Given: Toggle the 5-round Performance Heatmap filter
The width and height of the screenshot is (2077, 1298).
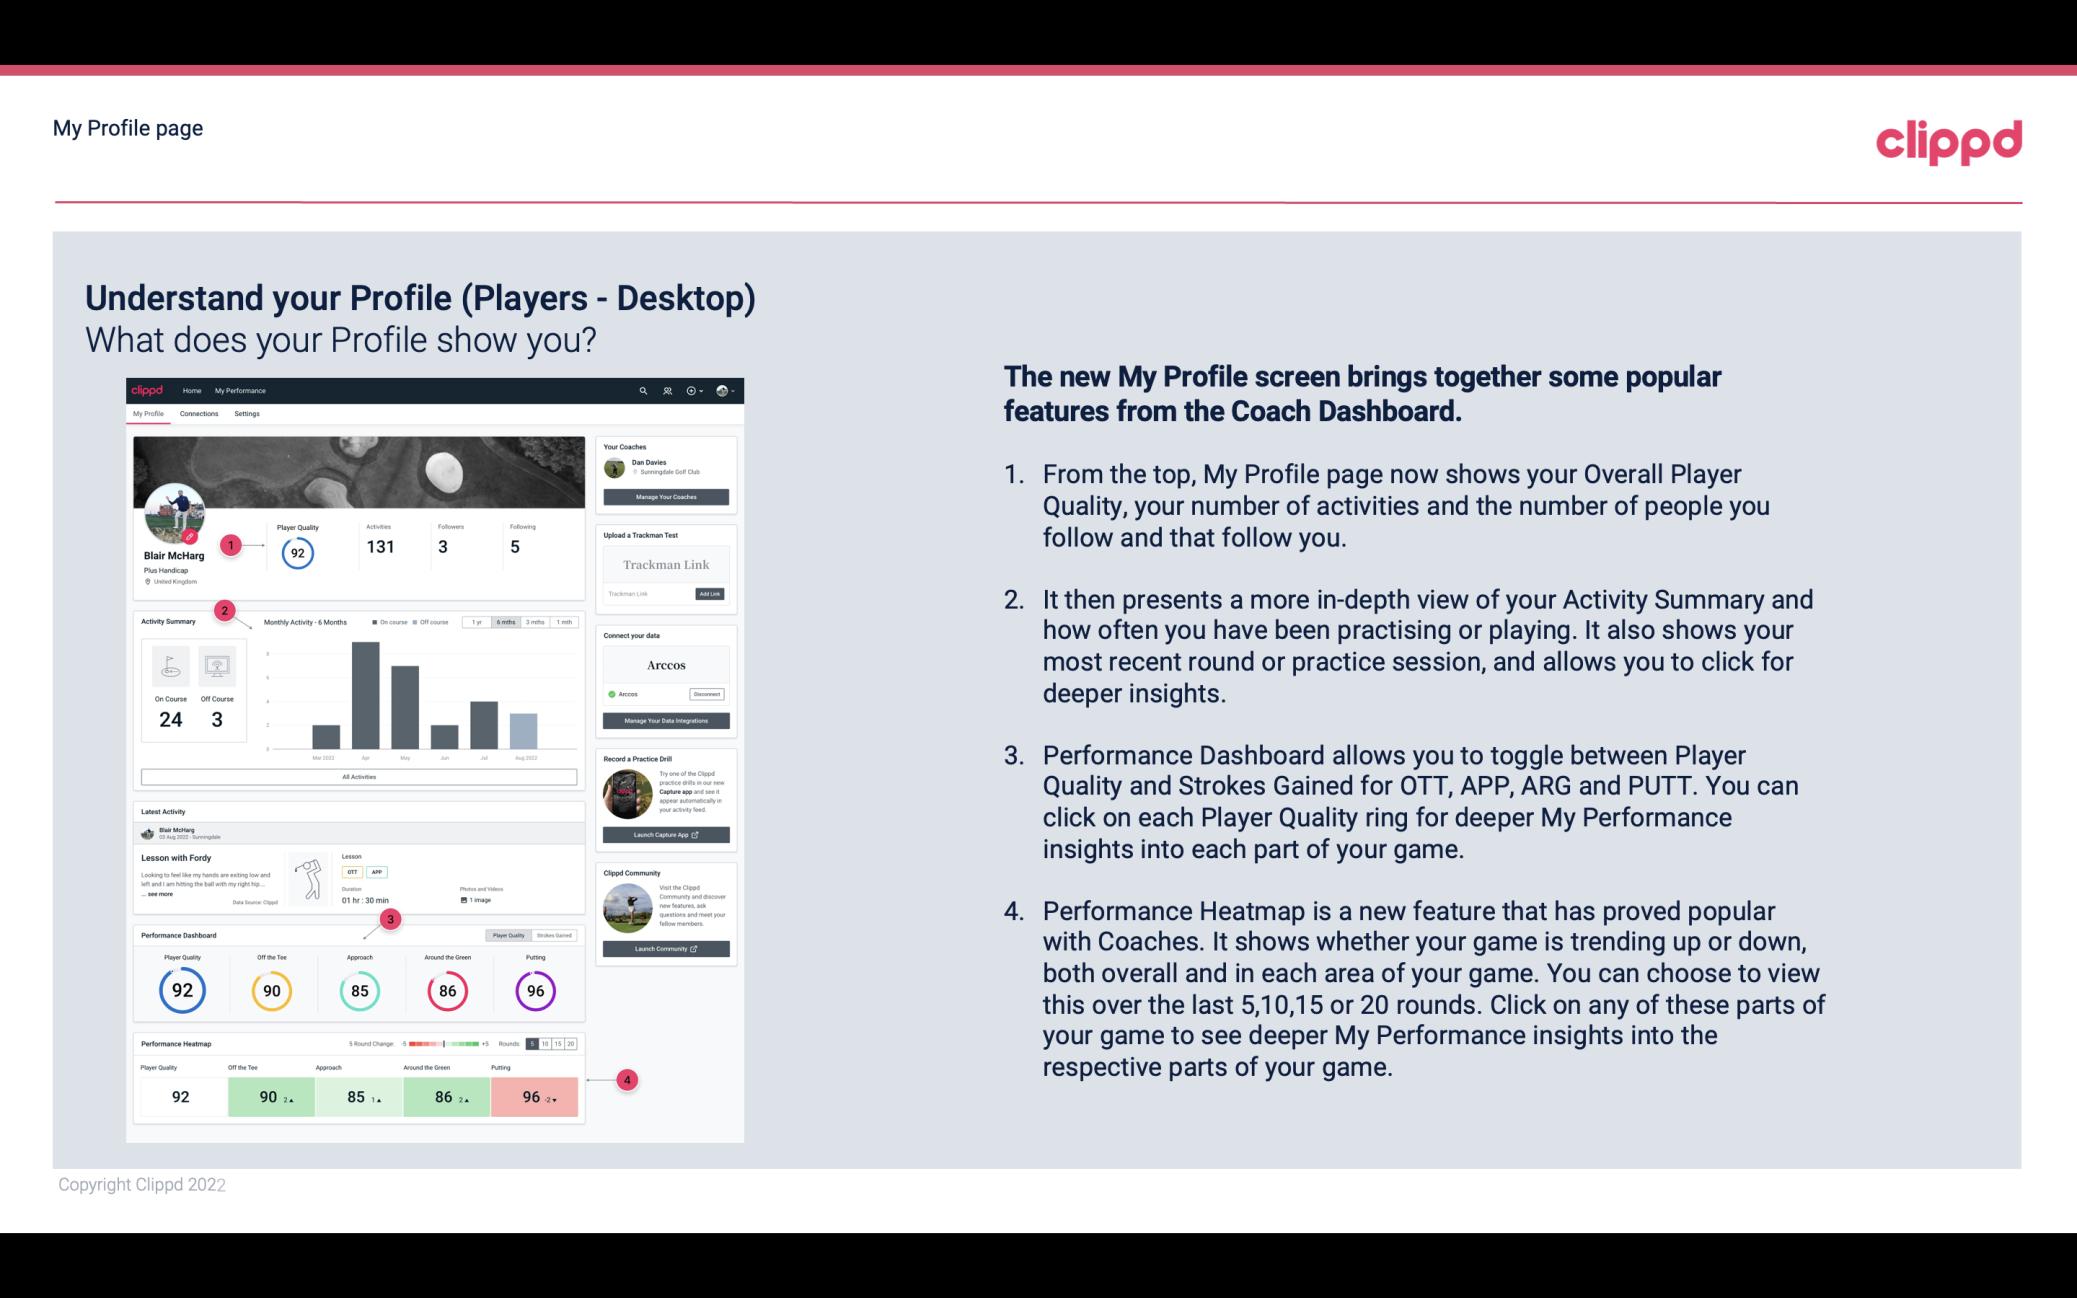Looking at the screenshot, I should tap(531, 1044).
